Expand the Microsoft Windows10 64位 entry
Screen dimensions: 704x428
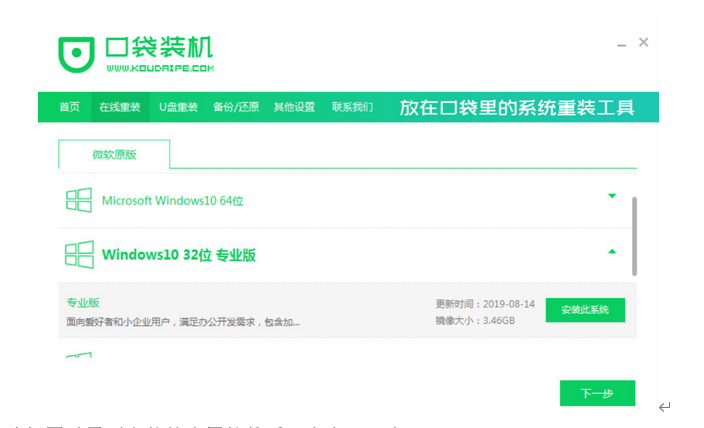tap(612, 196)
